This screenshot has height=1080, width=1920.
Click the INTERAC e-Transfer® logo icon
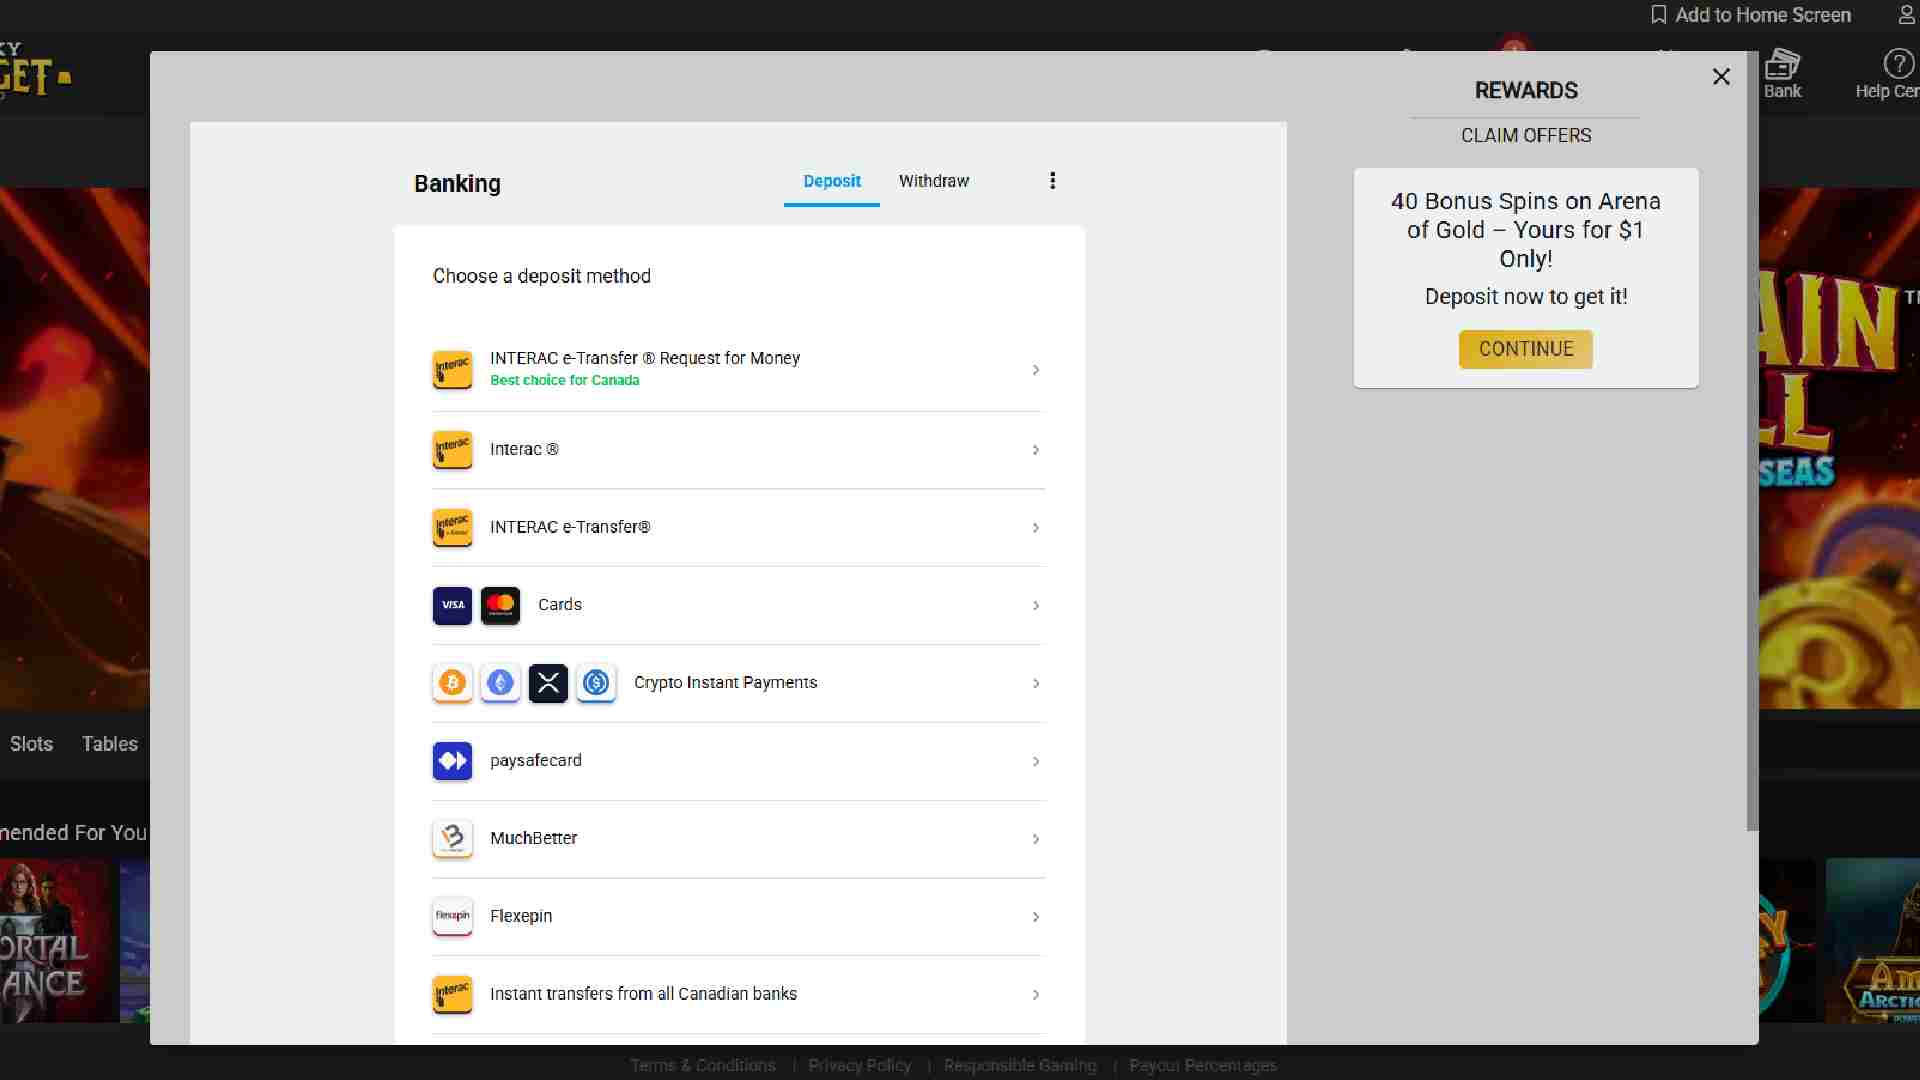(x=452, y=527)
